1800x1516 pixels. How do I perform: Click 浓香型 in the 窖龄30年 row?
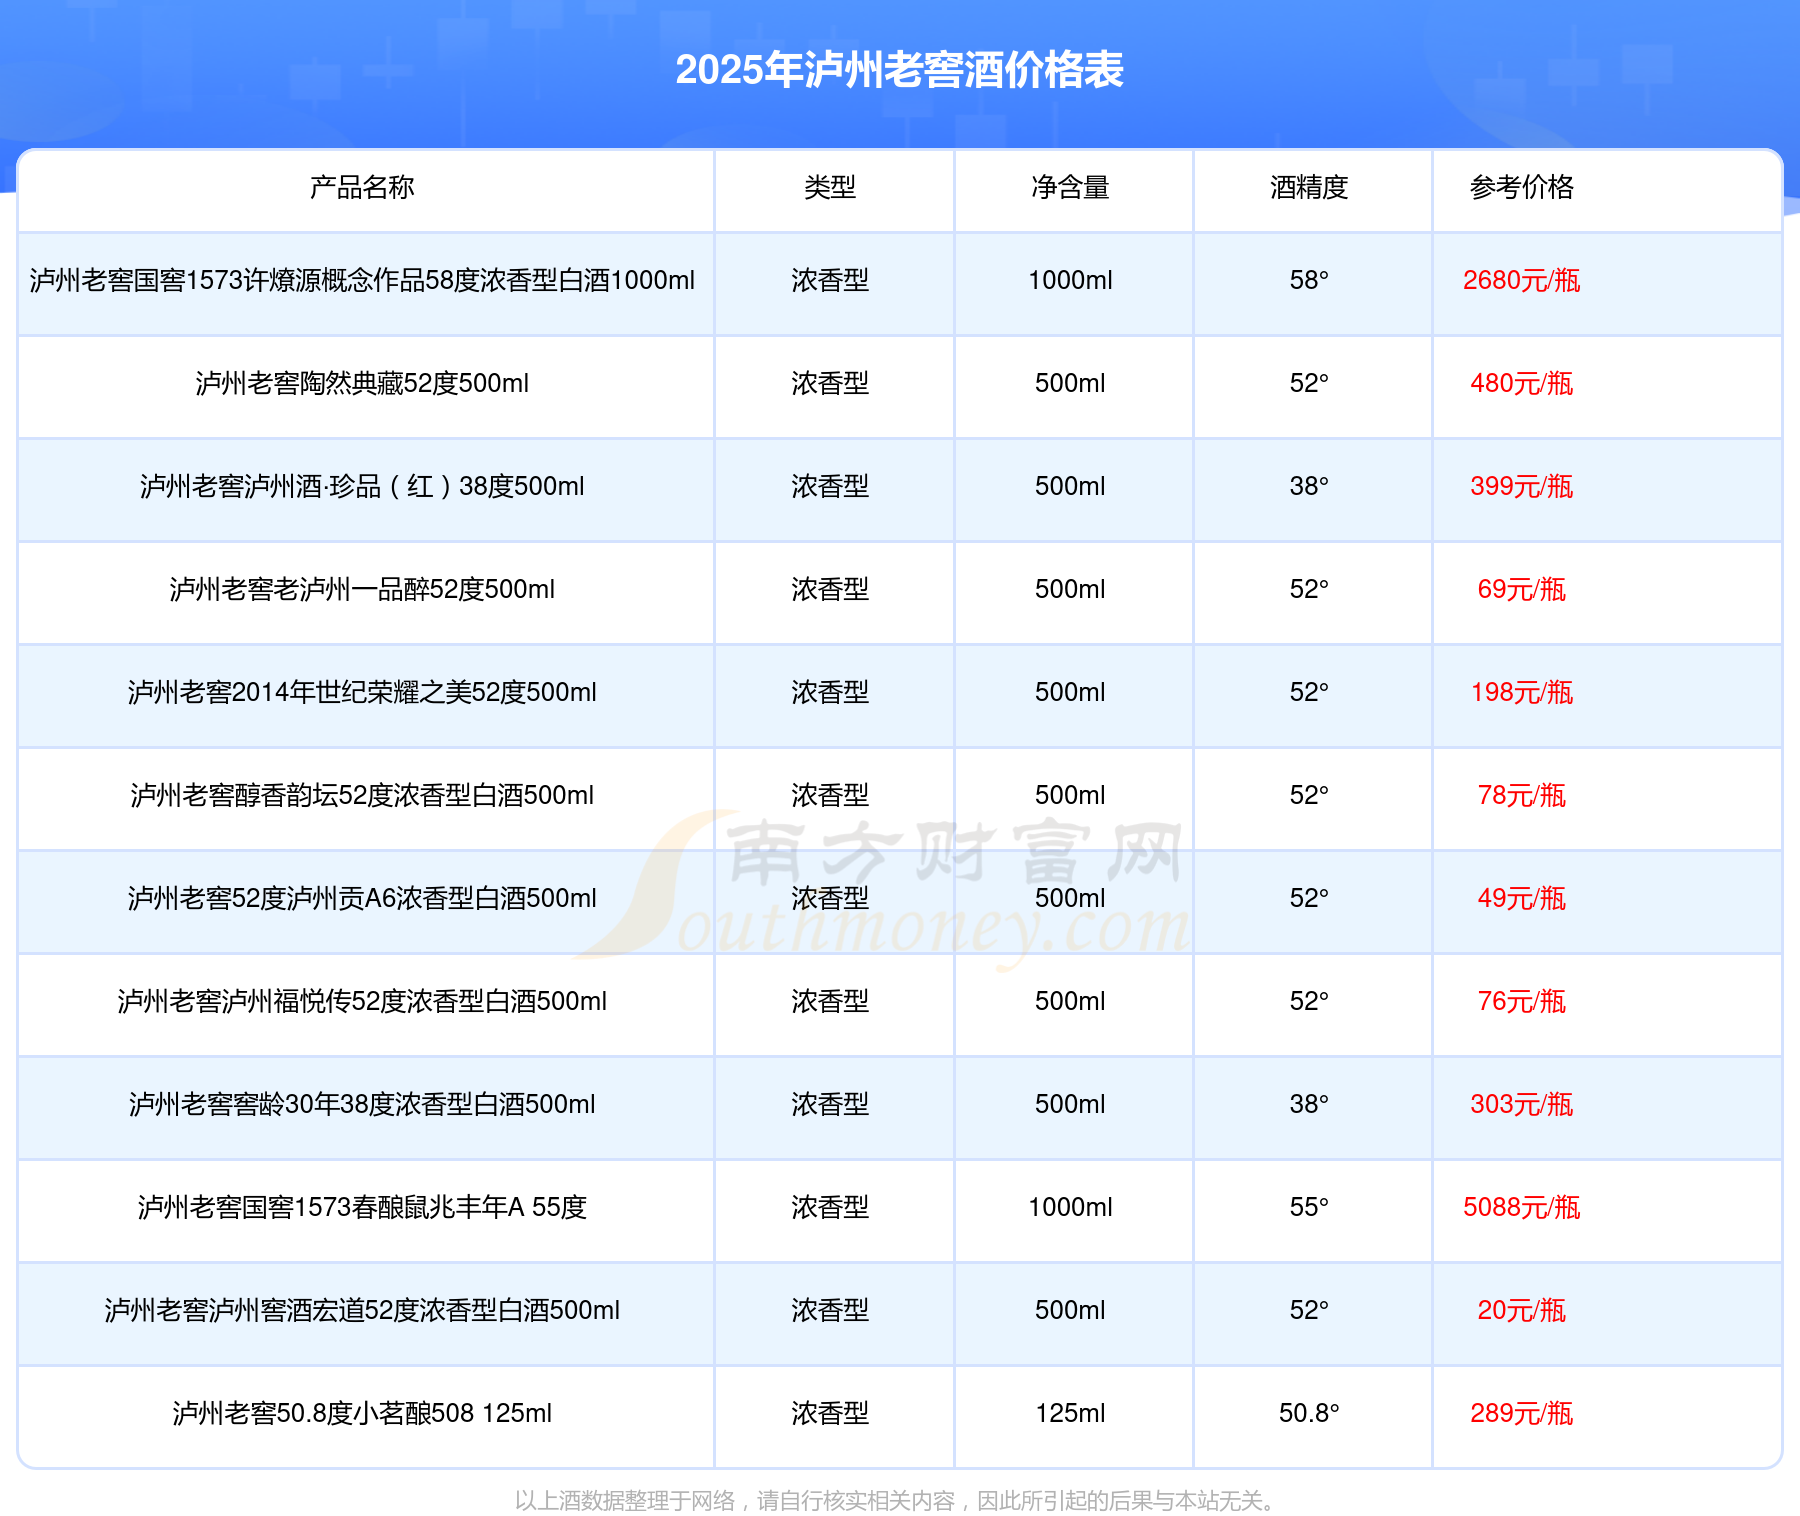click(x=830, y=1104)
